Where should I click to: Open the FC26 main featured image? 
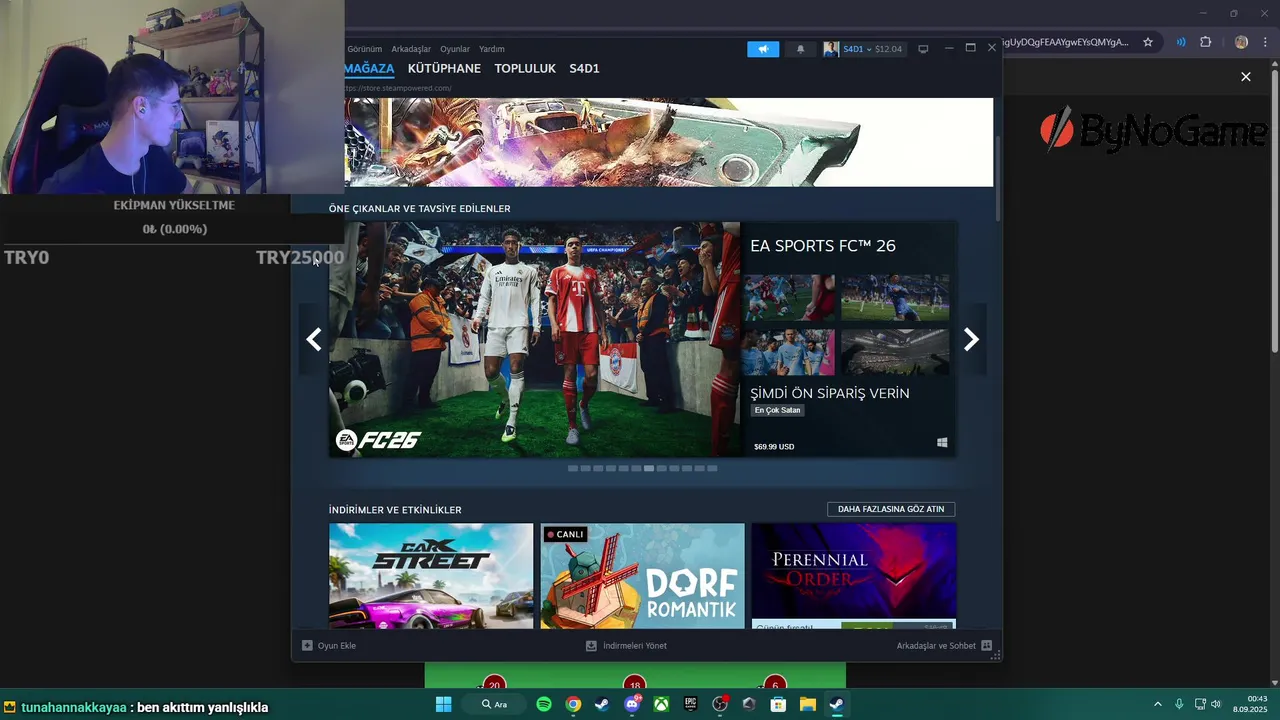point(535,340)
